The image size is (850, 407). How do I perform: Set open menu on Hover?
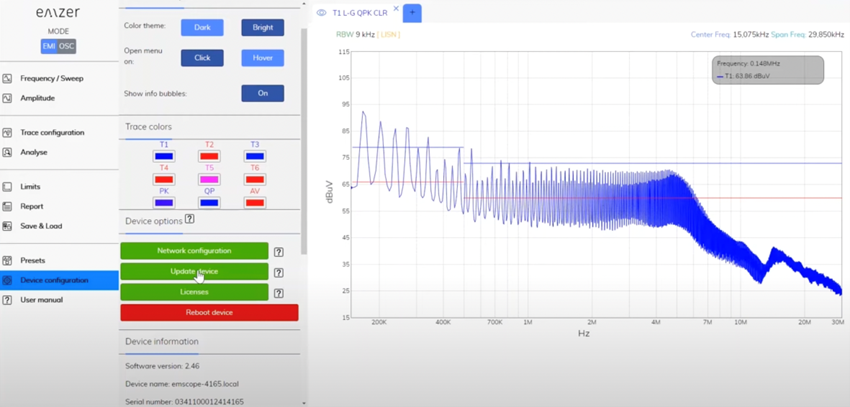coord(262,58)
